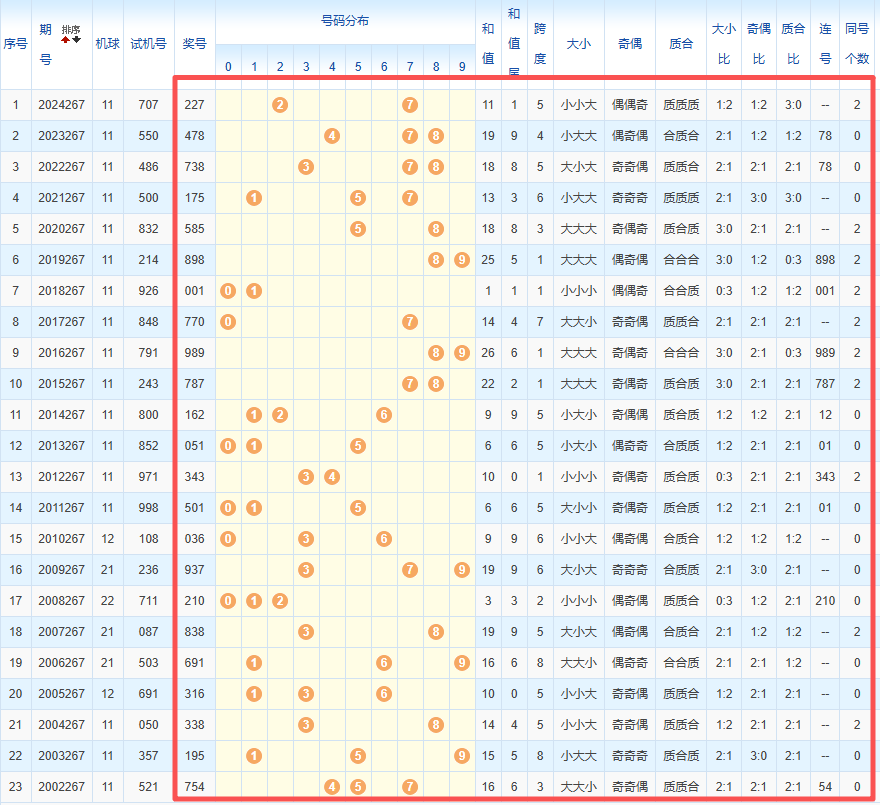Click issue number 2021267 cell

click(61, 198)
